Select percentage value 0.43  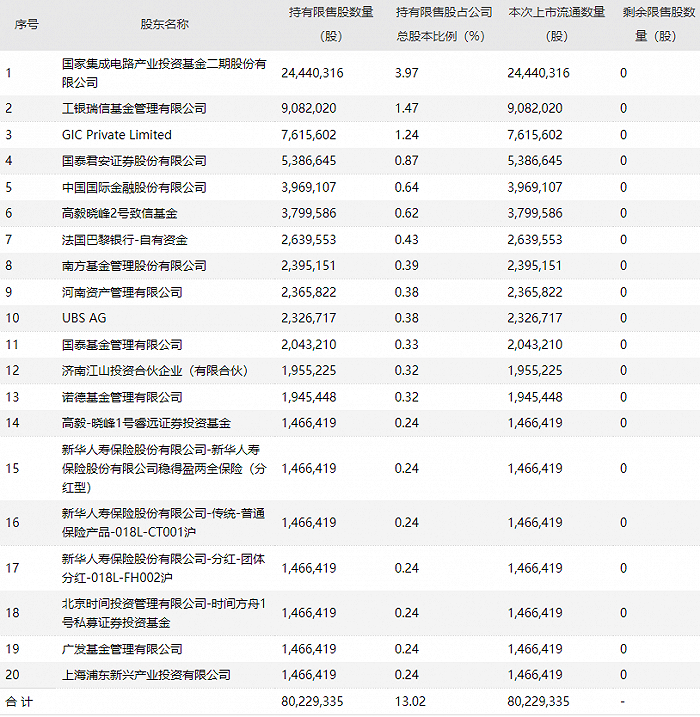coord(406,240)
